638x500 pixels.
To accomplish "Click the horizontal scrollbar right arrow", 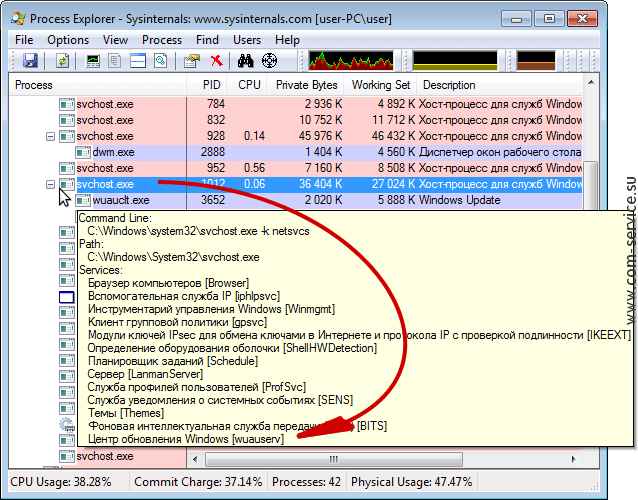I will click(574, 459).
